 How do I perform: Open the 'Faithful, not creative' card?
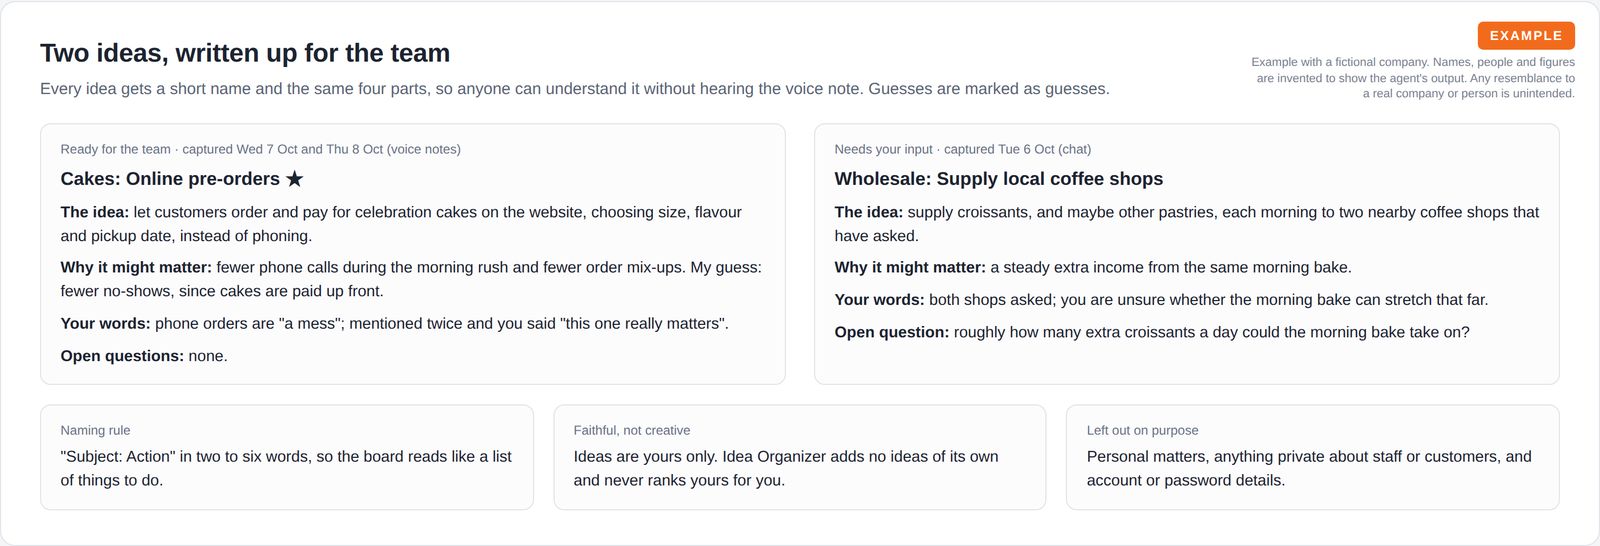pyautogui.click(x=800, y=457)
